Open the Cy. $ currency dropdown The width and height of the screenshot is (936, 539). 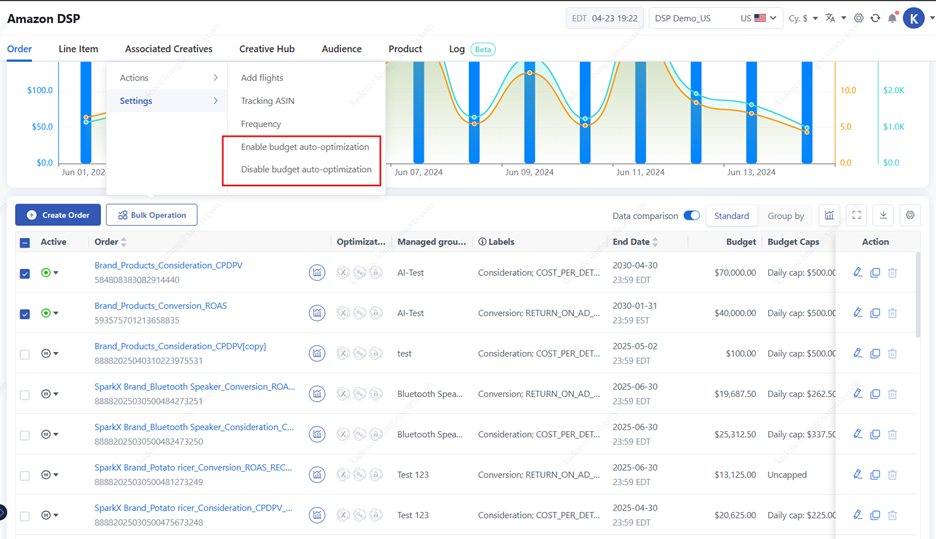point(802,18)
